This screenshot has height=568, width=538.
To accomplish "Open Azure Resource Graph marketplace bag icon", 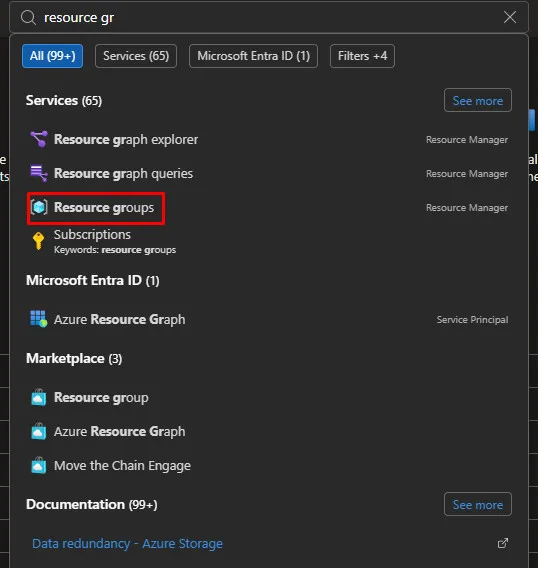I will [x=39, y=431].
